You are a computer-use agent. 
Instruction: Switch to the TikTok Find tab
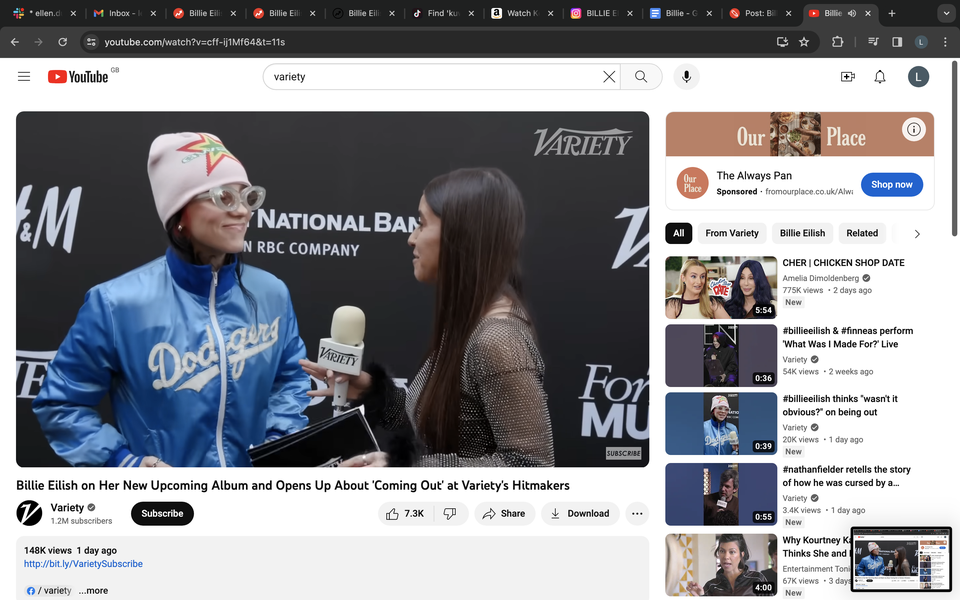443,13
